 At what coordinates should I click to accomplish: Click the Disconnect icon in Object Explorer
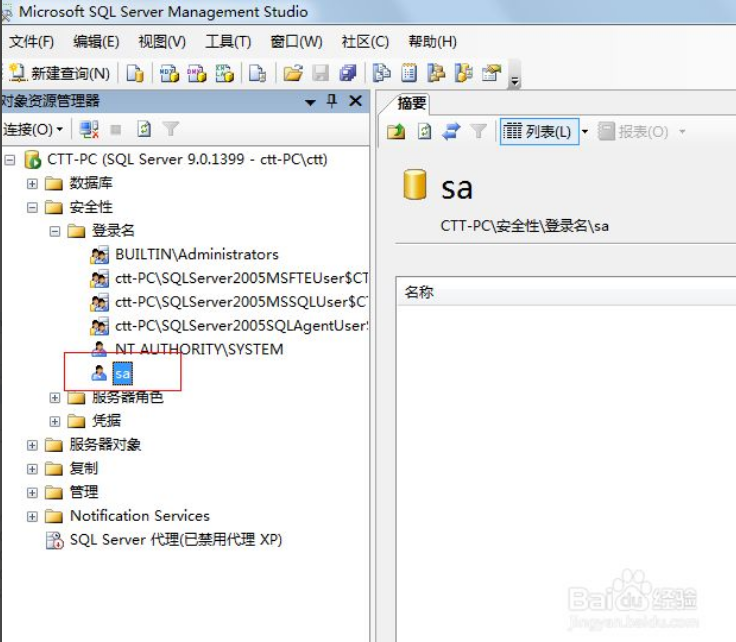pyautogui.click(x=89, y=129)
